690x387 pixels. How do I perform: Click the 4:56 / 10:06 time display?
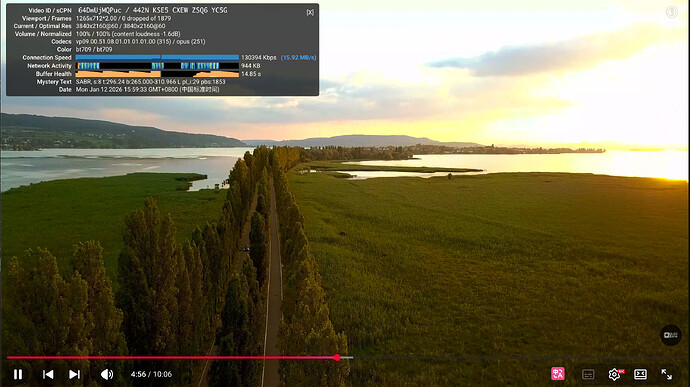coord(151,374)
